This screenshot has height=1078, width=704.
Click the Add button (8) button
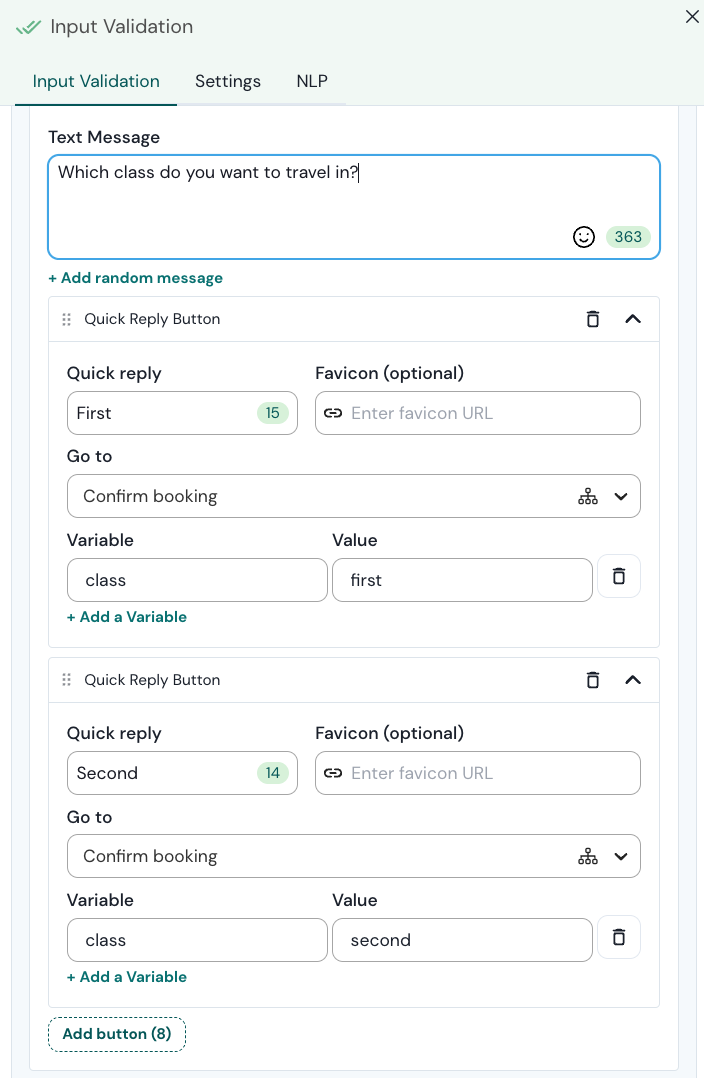coord(117,1034)
